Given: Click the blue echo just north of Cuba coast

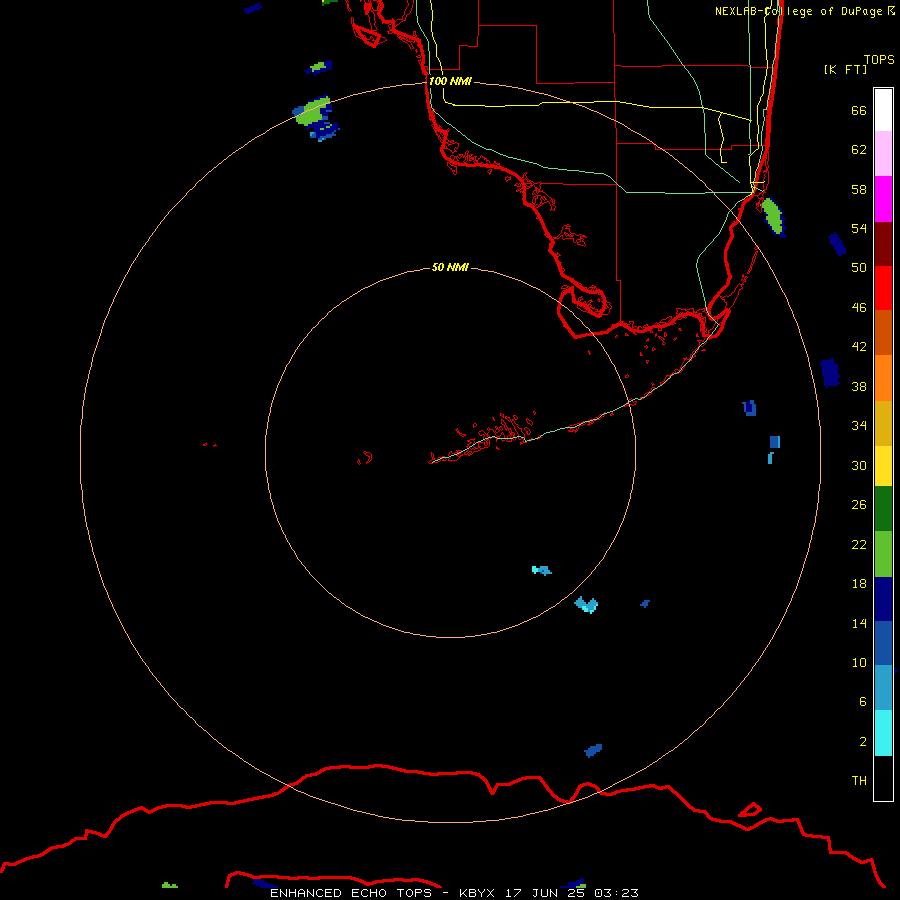Looking at the screenshot, I should 593,750.
